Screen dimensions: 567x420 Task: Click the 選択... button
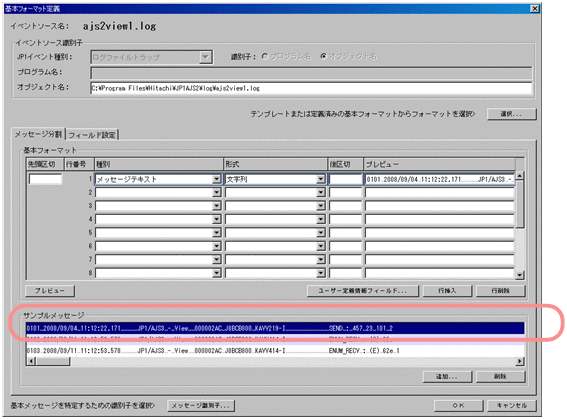(x=511, y=114)
